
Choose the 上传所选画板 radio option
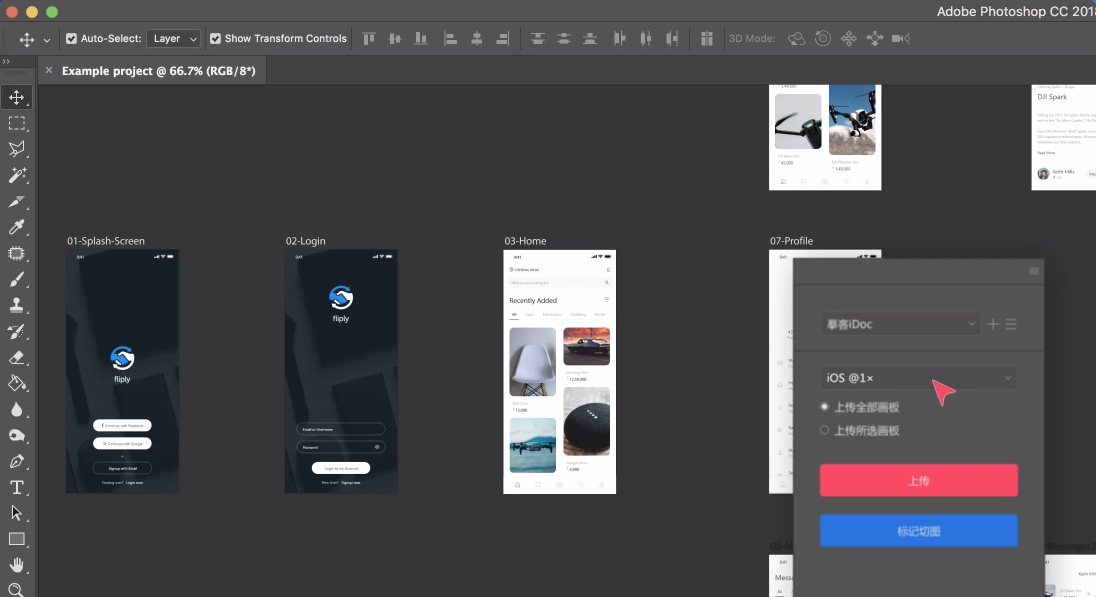point(825,431)
